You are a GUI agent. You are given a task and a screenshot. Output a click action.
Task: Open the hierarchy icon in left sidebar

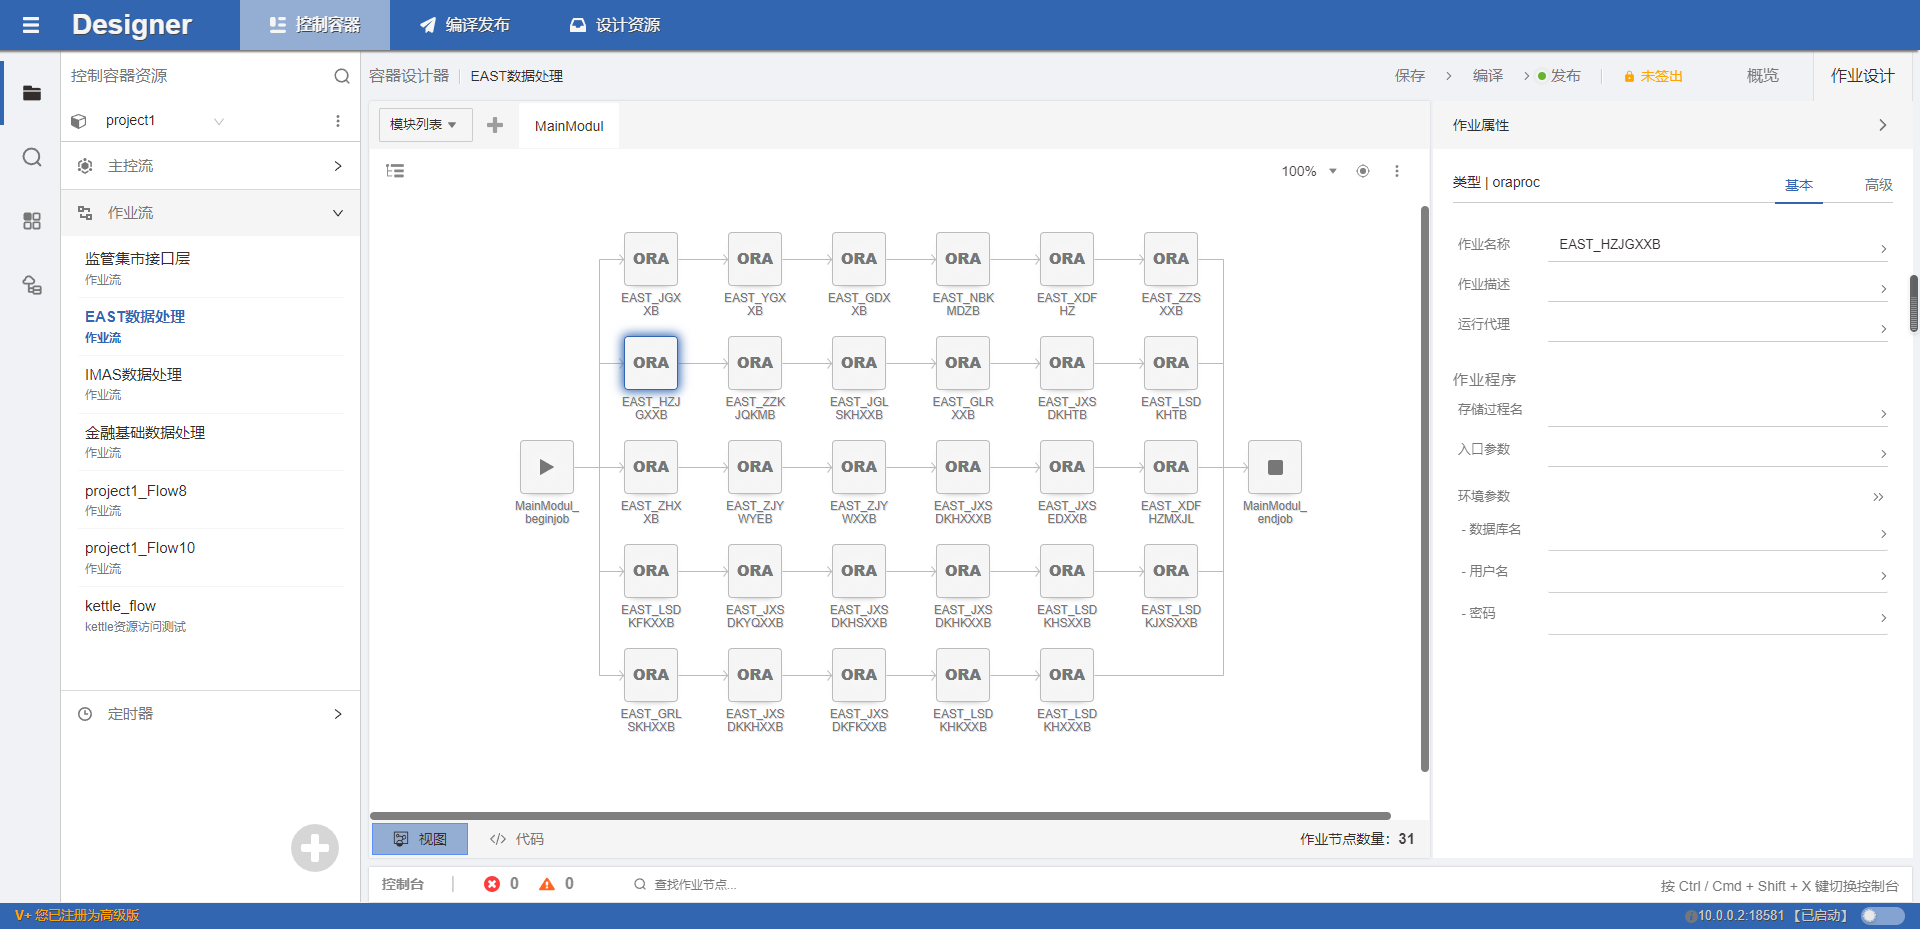click(x=32, y=286)
